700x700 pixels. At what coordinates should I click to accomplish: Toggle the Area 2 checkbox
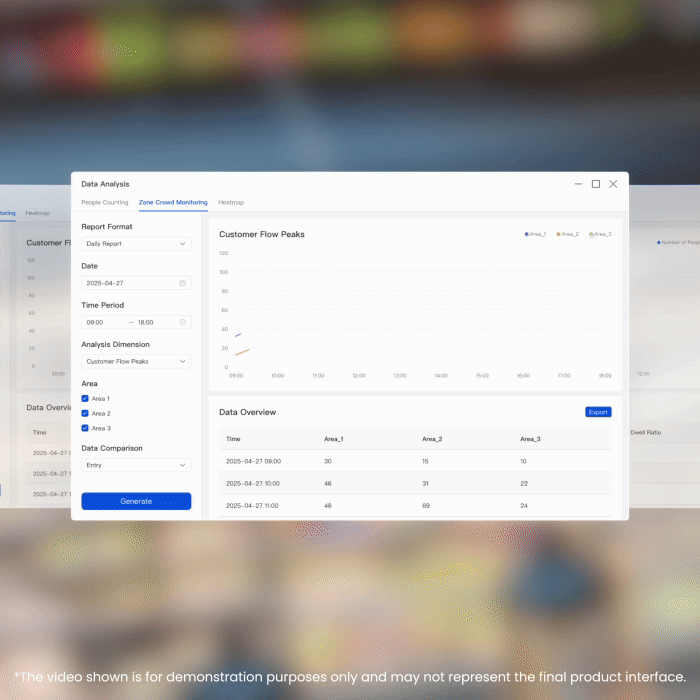coord(85,413)
